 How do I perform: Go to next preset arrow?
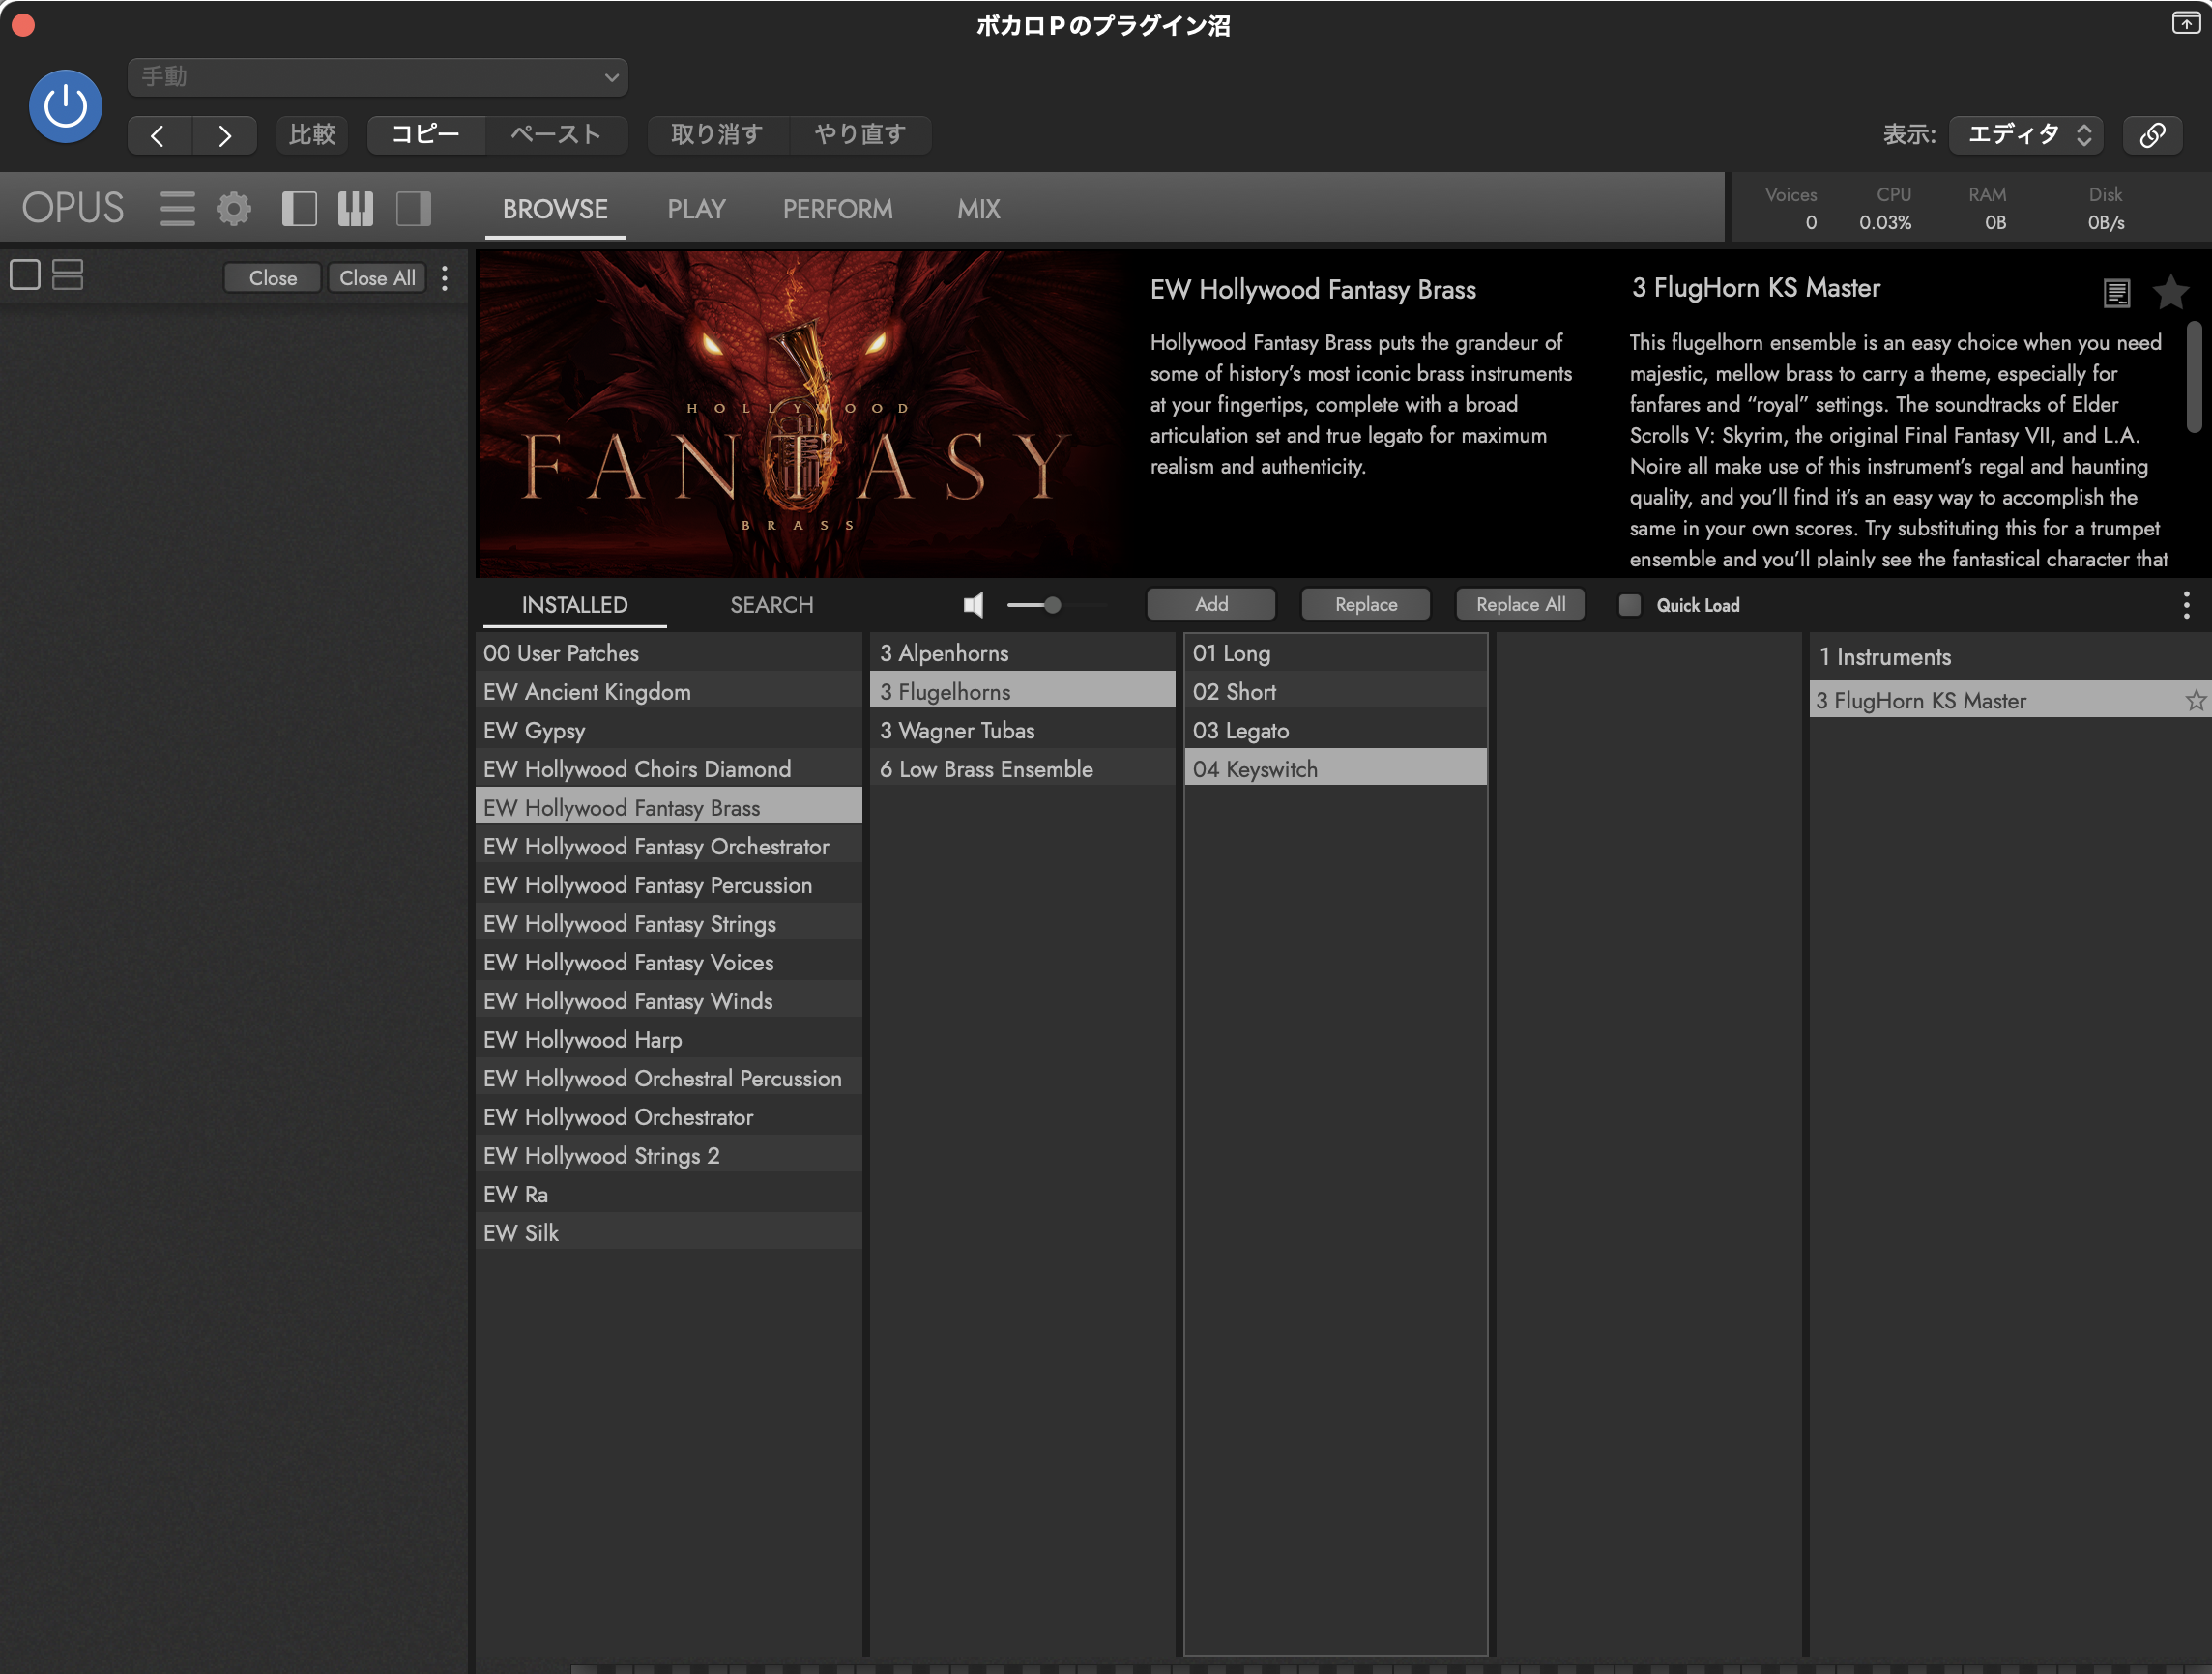click(225, 135)
